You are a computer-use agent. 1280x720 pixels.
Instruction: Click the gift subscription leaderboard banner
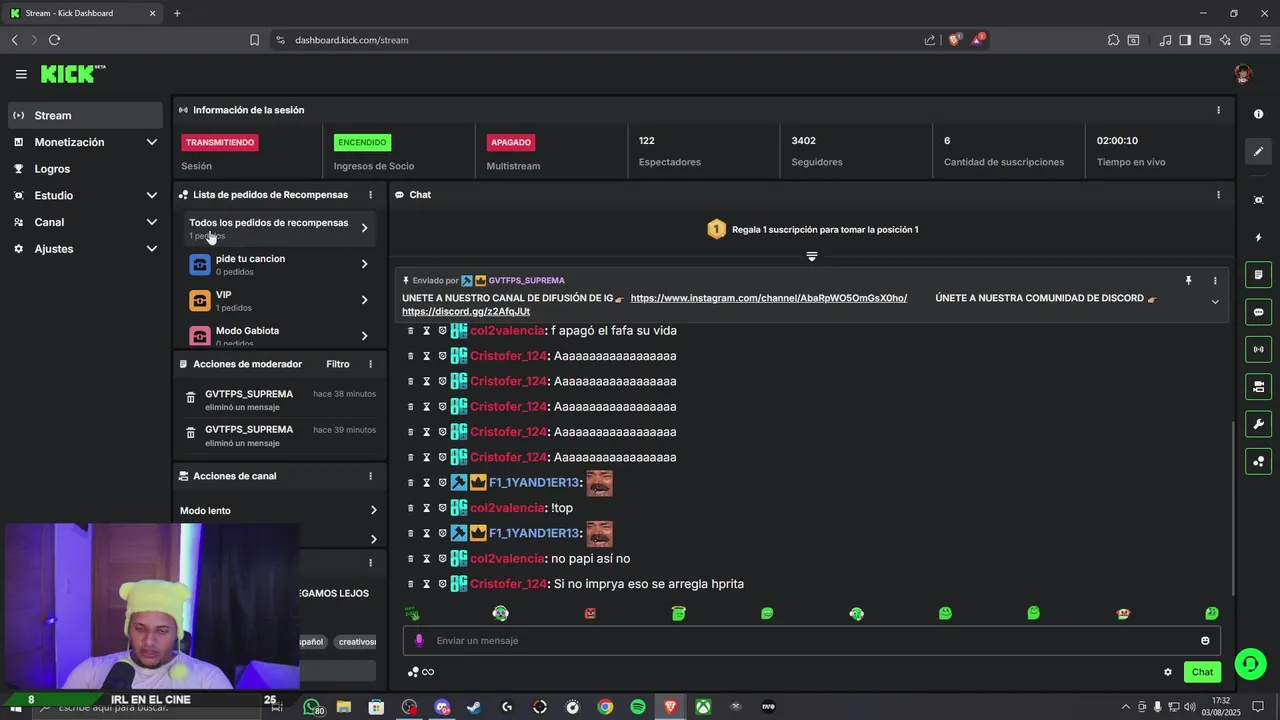click(x=812, y=229)
